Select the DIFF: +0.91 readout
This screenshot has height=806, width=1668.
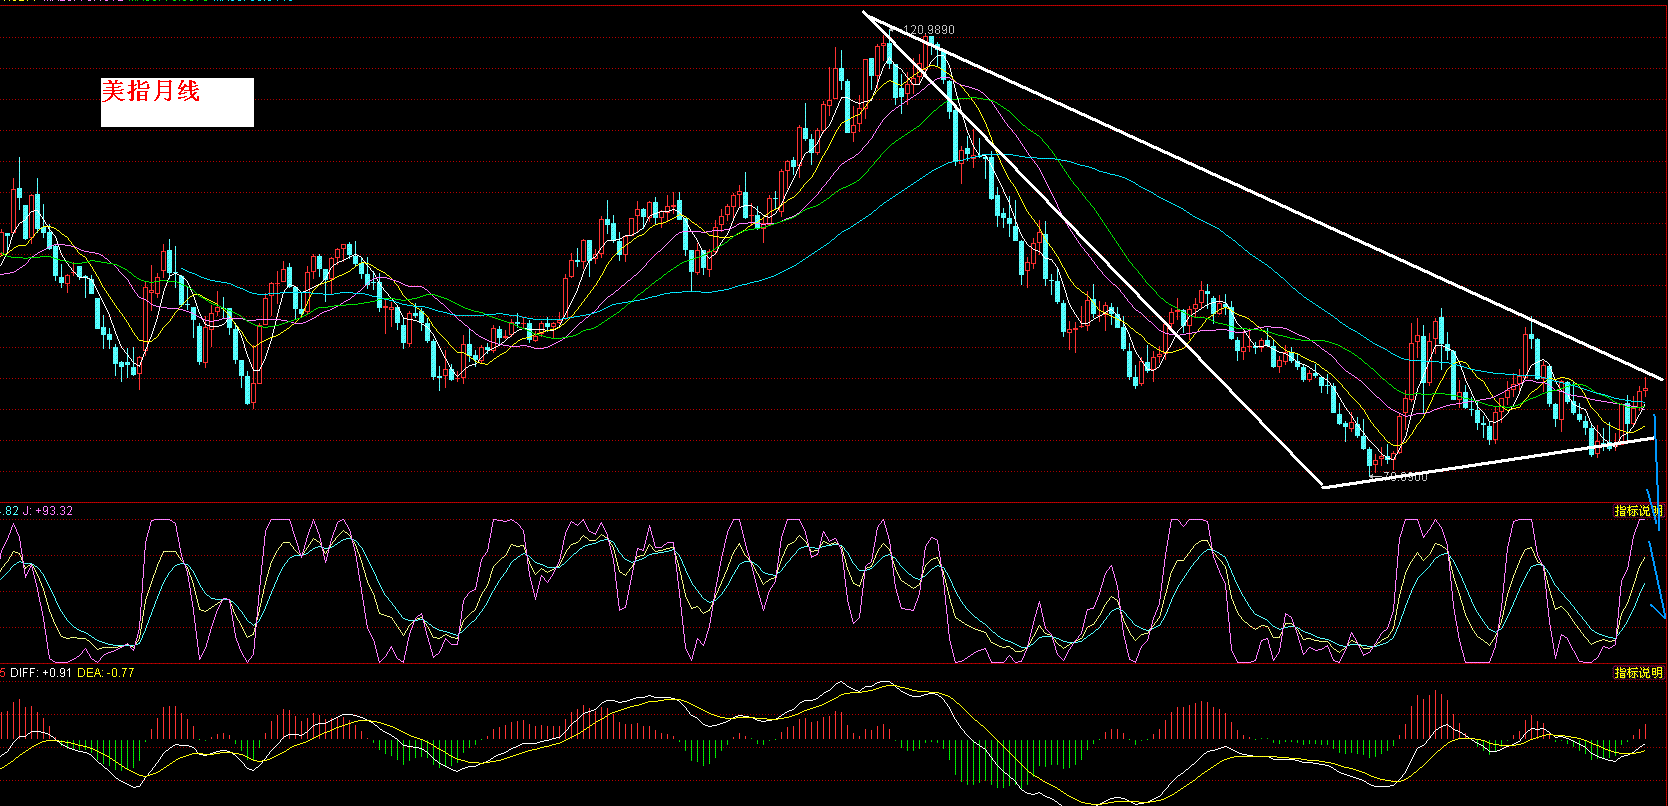[41, 673]
